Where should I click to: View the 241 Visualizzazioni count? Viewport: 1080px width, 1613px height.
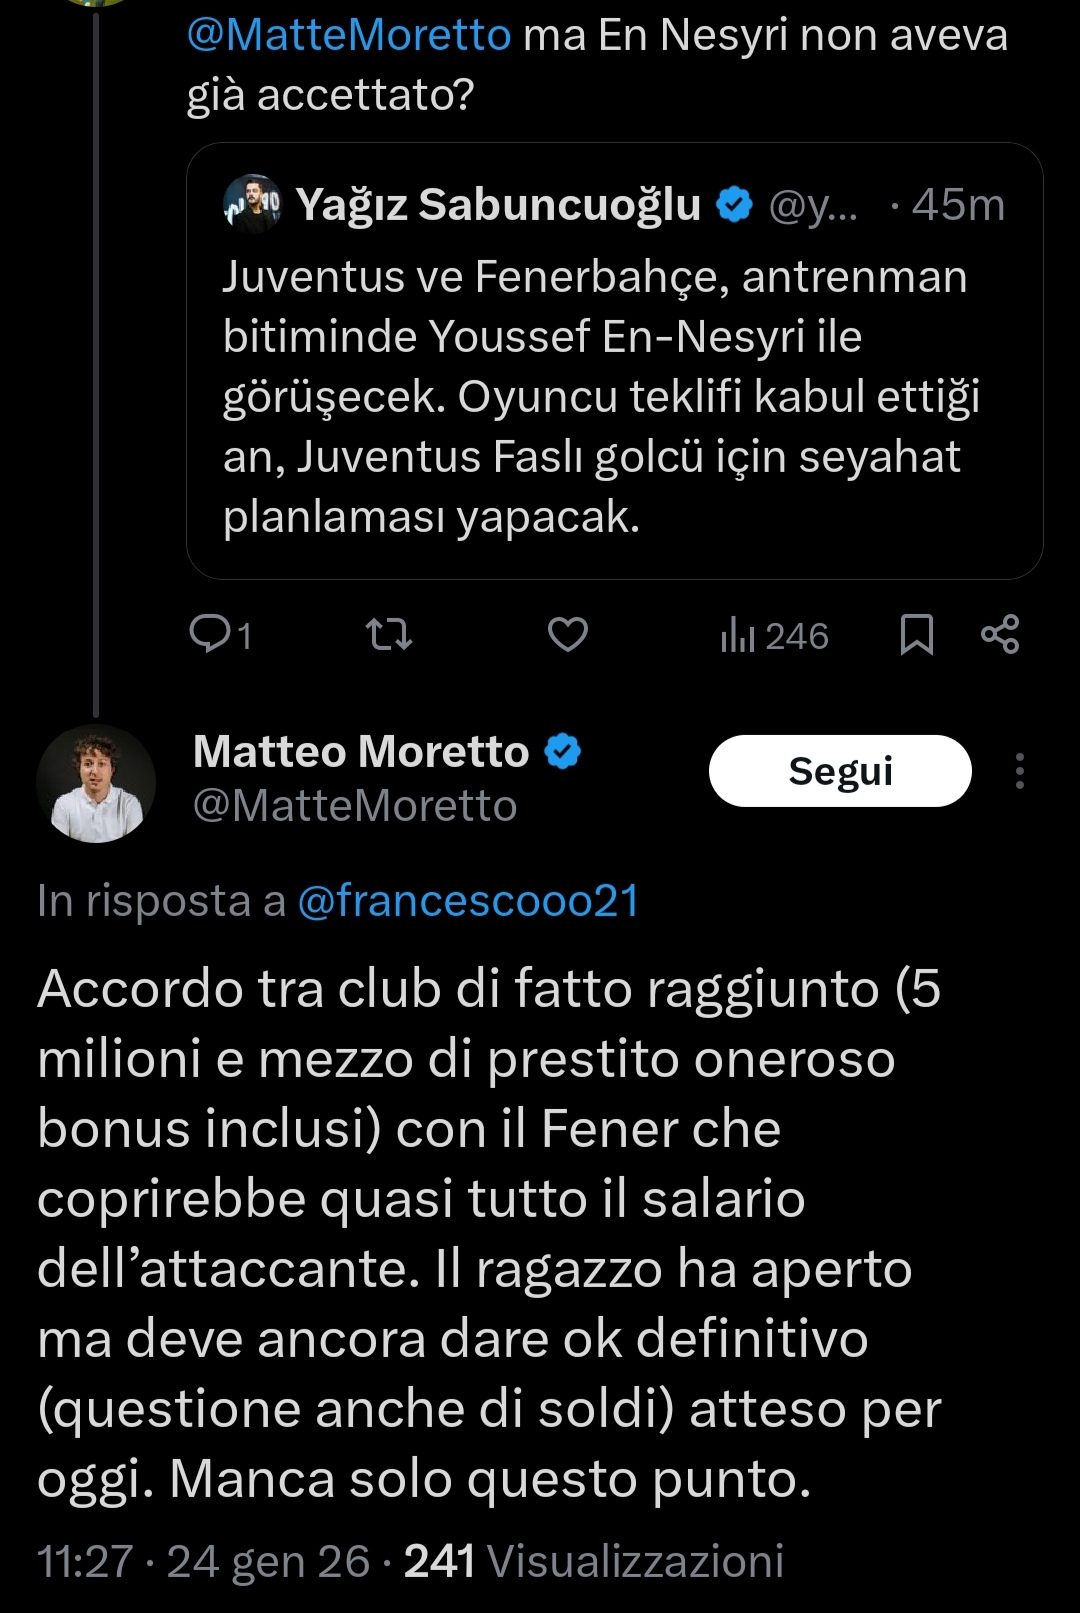click(x=594, y=1561)
